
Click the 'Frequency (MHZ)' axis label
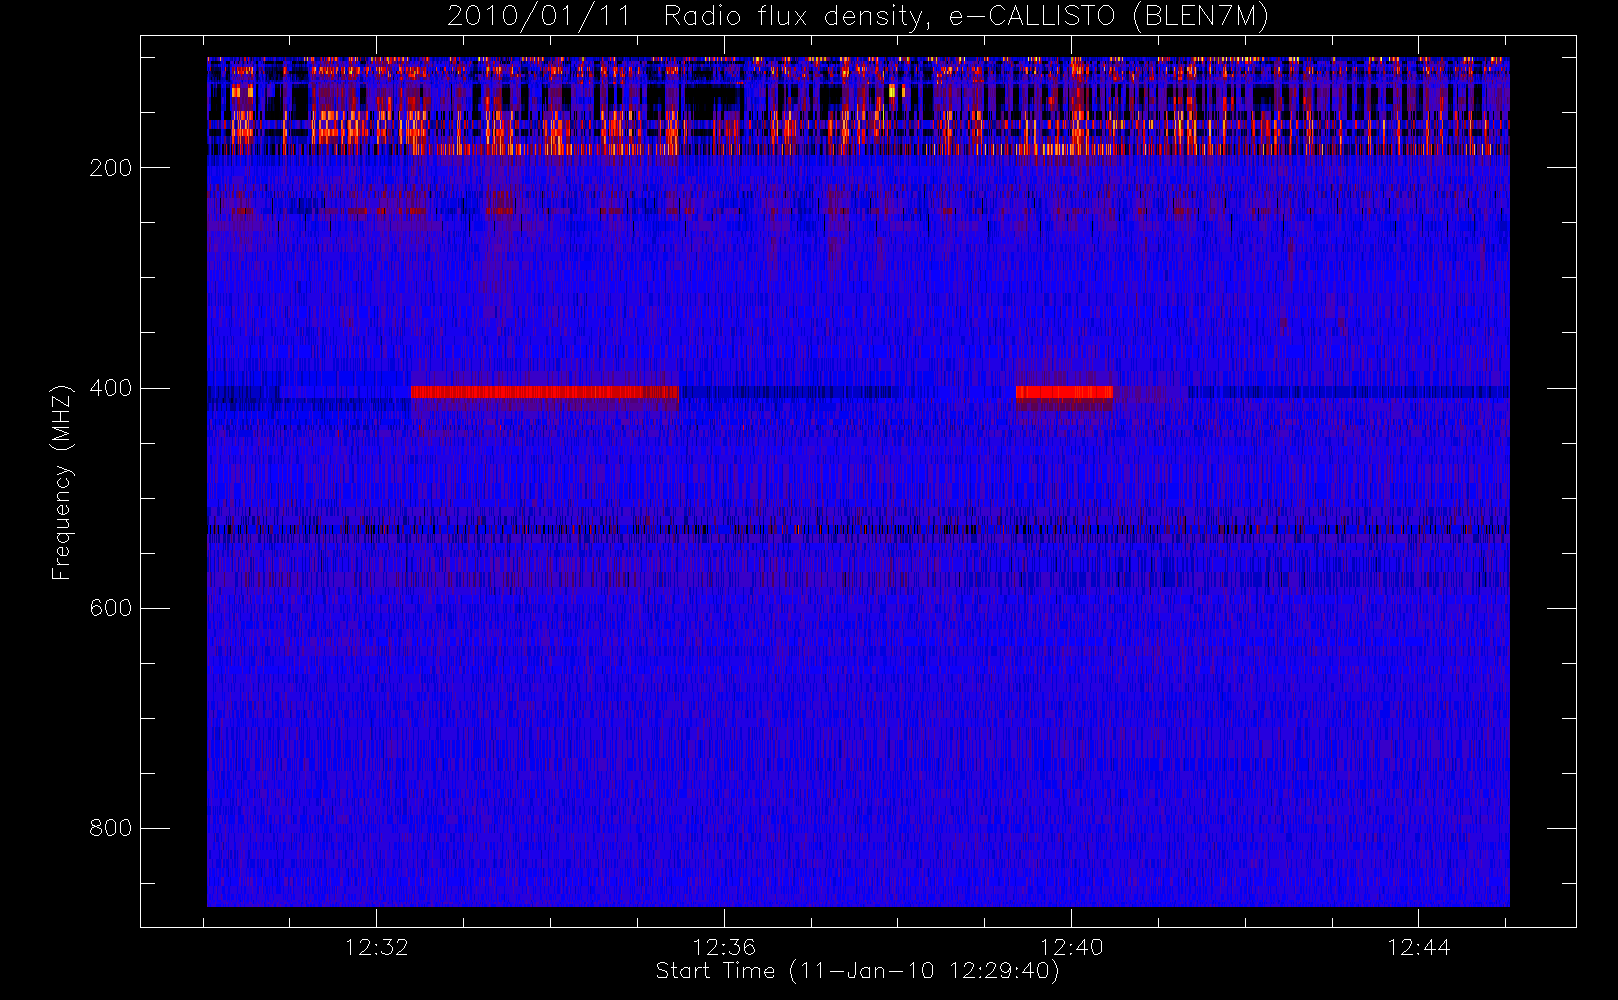(x=62, y=482)
